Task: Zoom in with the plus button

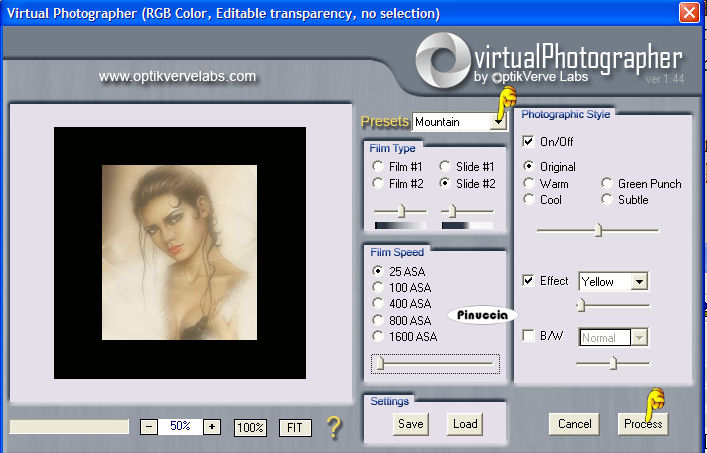Action: coord(212,426)
